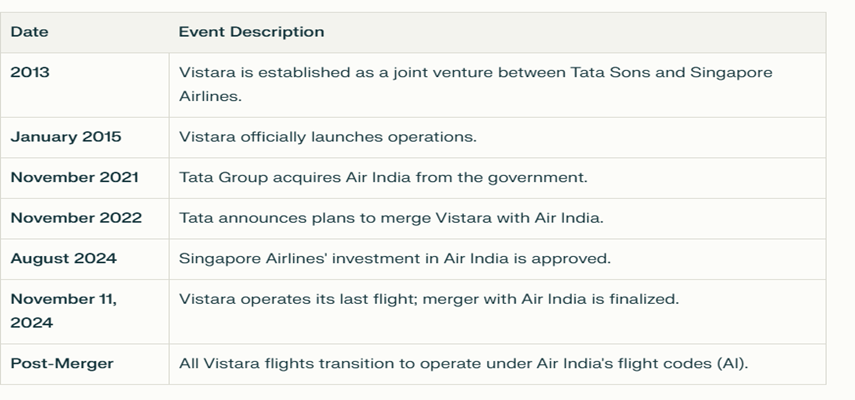The height and width of the screenshot is (400, 855).
Task: Click the merge plans announcement description
Action: (392, 218)
